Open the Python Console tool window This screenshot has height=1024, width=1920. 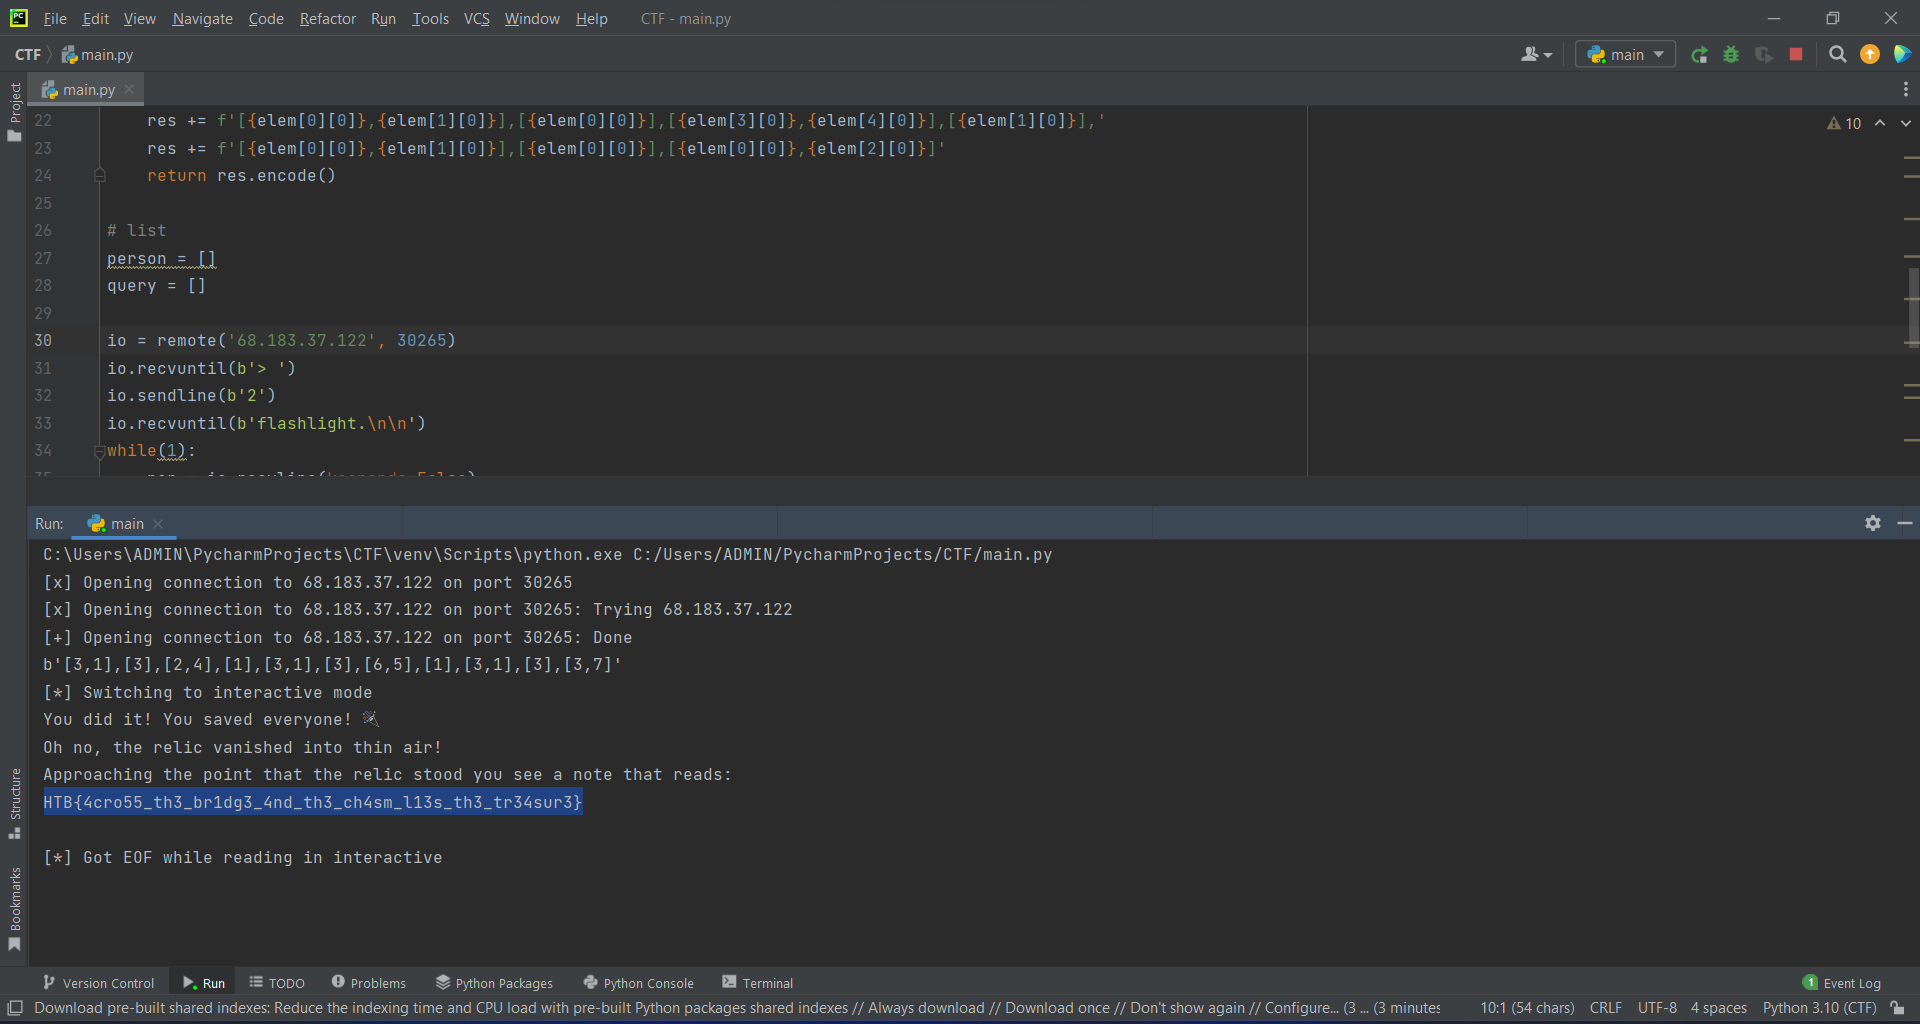pyautogui.click(x=638, y=982)
